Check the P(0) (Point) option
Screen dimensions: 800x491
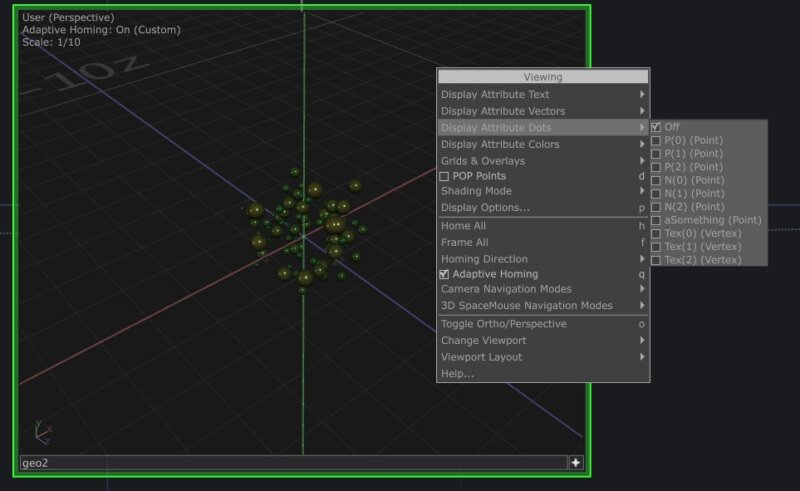coord(656,141)
